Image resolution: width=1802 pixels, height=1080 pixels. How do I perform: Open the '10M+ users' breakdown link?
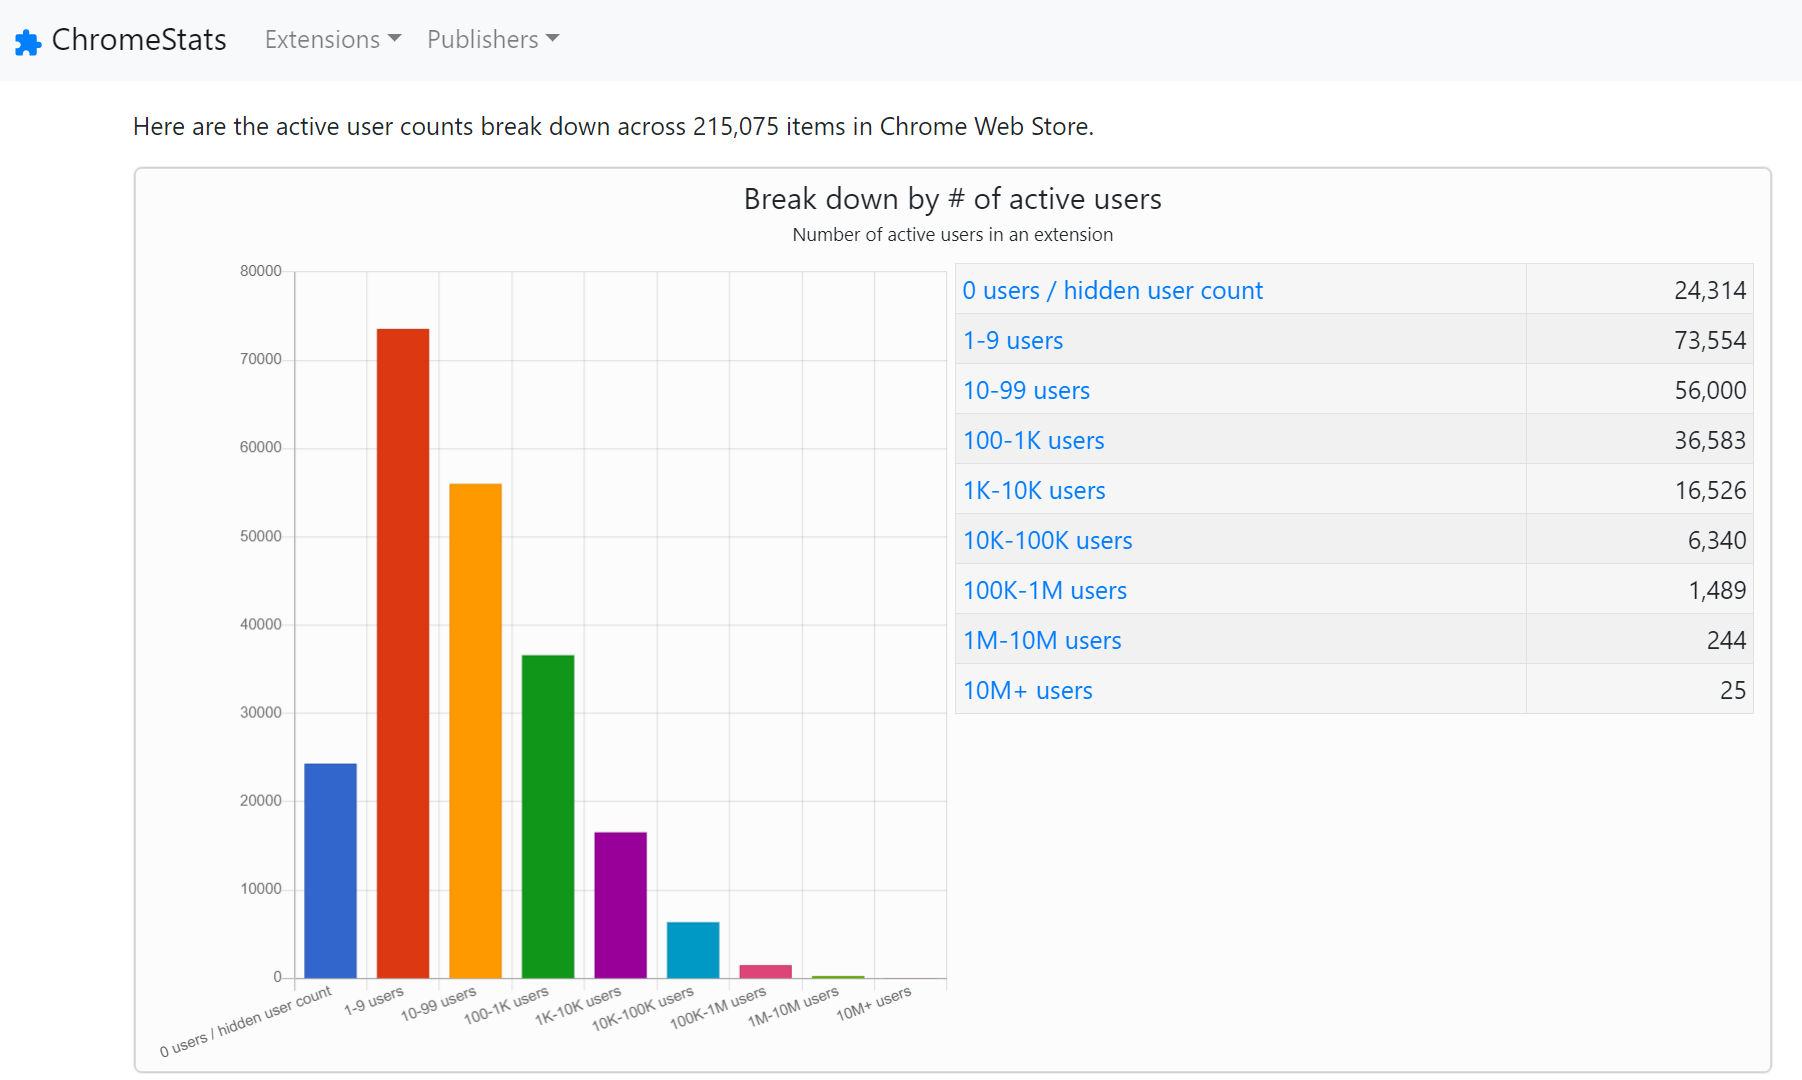click(1027, 690)
